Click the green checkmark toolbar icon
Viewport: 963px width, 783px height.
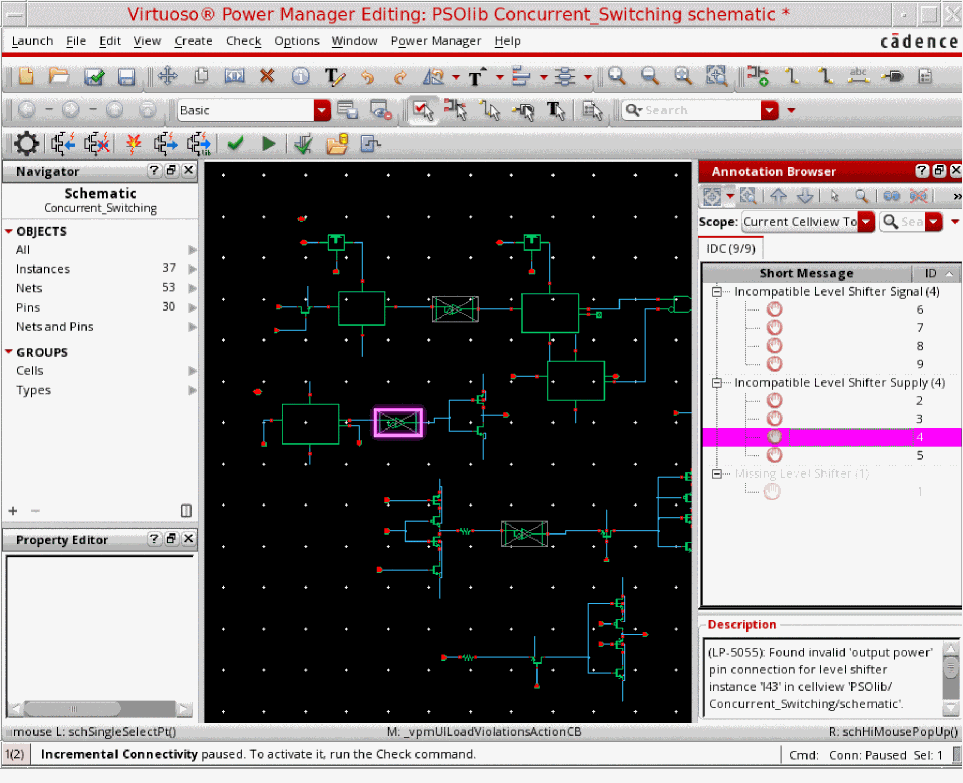(235, 144)
